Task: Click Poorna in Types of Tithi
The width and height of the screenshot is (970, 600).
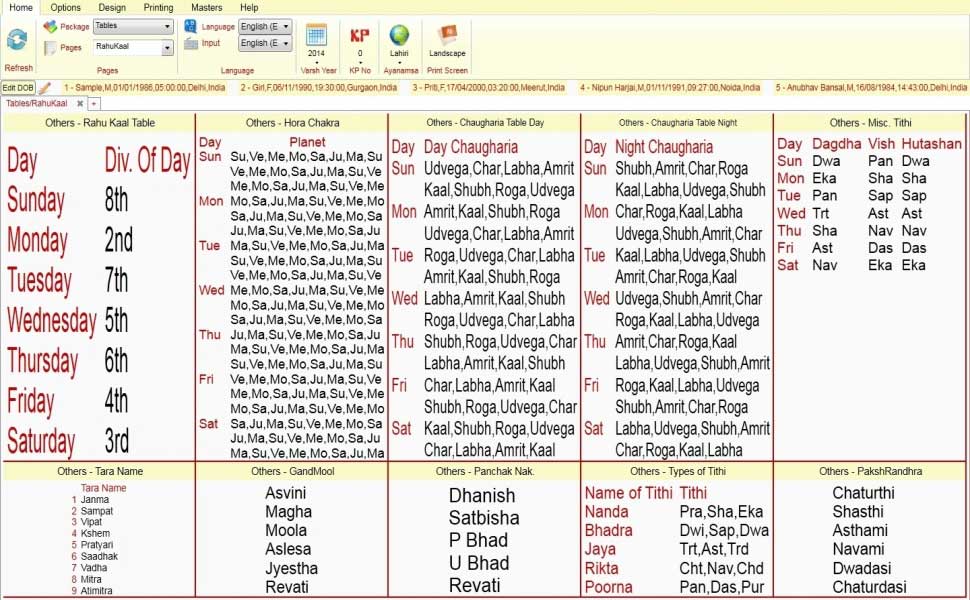Action: [x=609, y=587]
